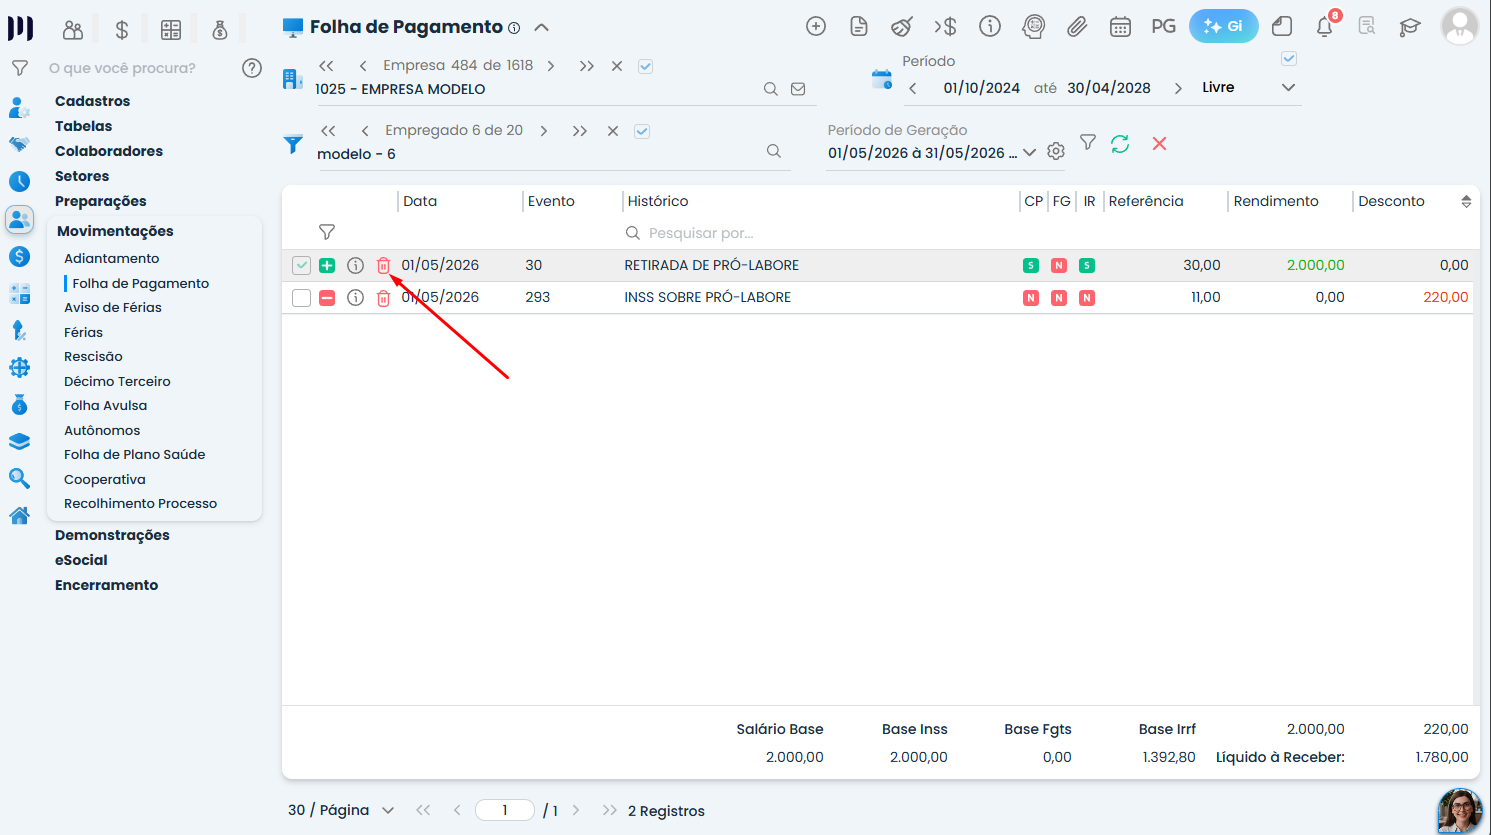The width and height of the screenshot is (1491, 835).
Task: Sort columns using the Desconto header sort arrows
Action: click(x=1466, y=201)
